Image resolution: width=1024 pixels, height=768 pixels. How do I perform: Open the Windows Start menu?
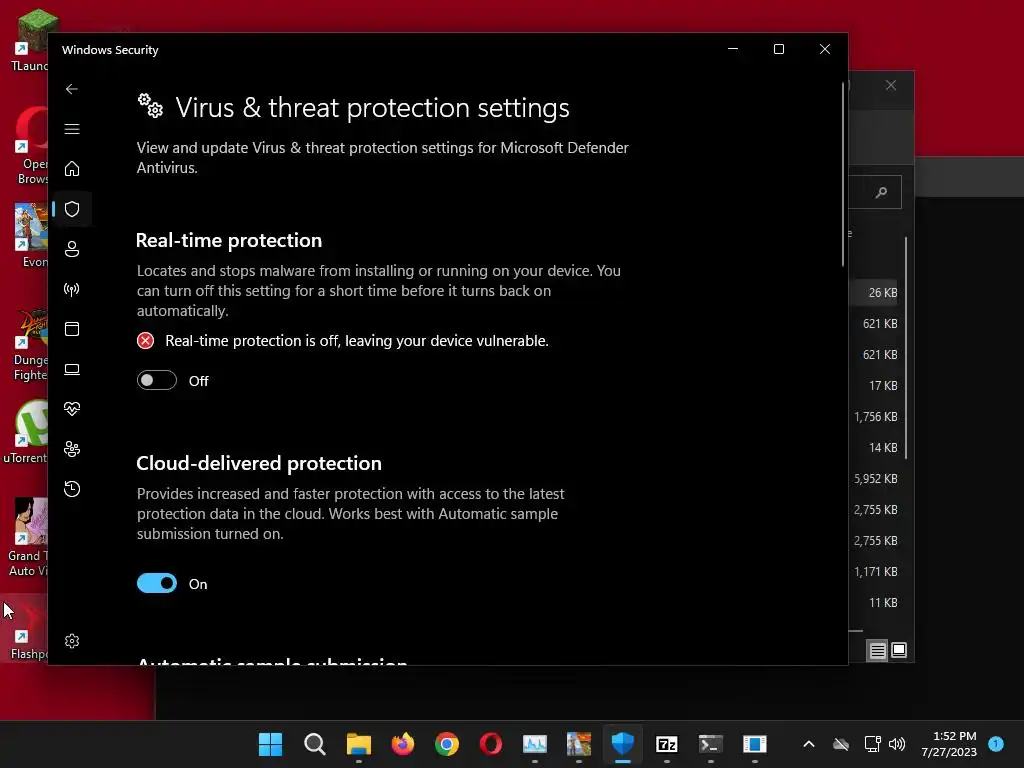click(270, 744)
